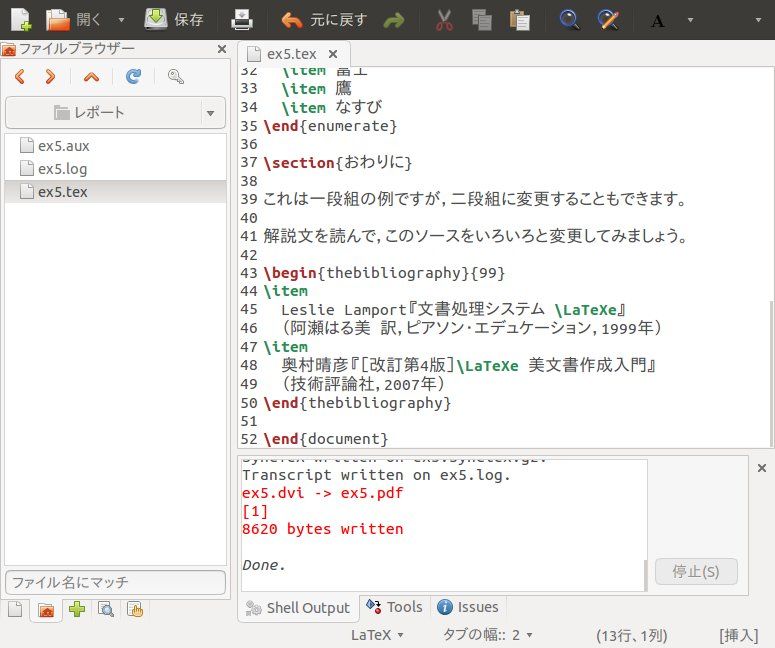Open the toolbar overflow arrow at far right

pos(758,20)
